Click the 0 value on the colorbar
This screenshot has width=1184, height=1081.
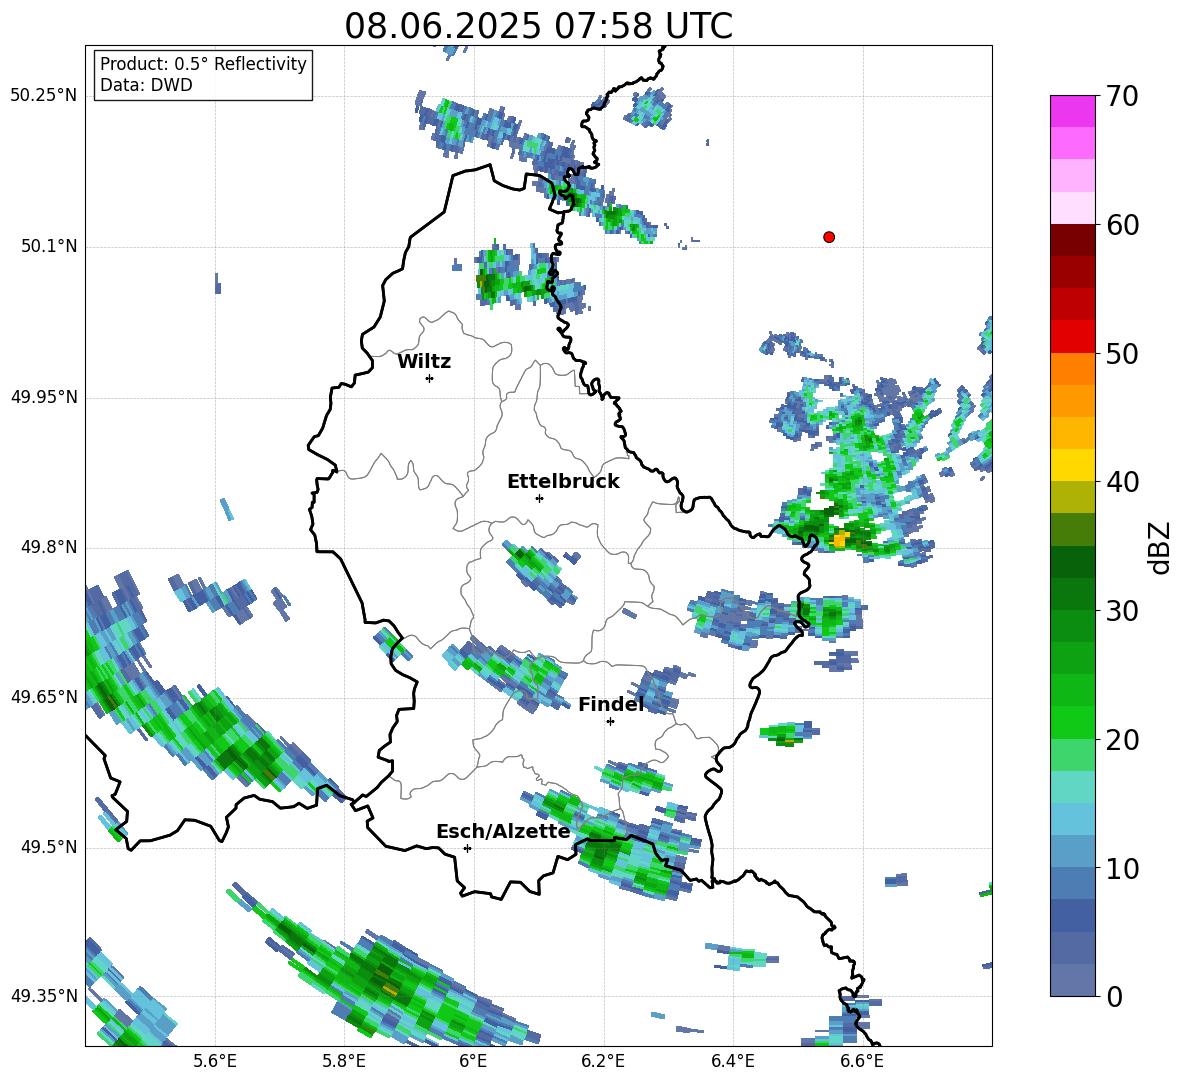coord(1114,996)
